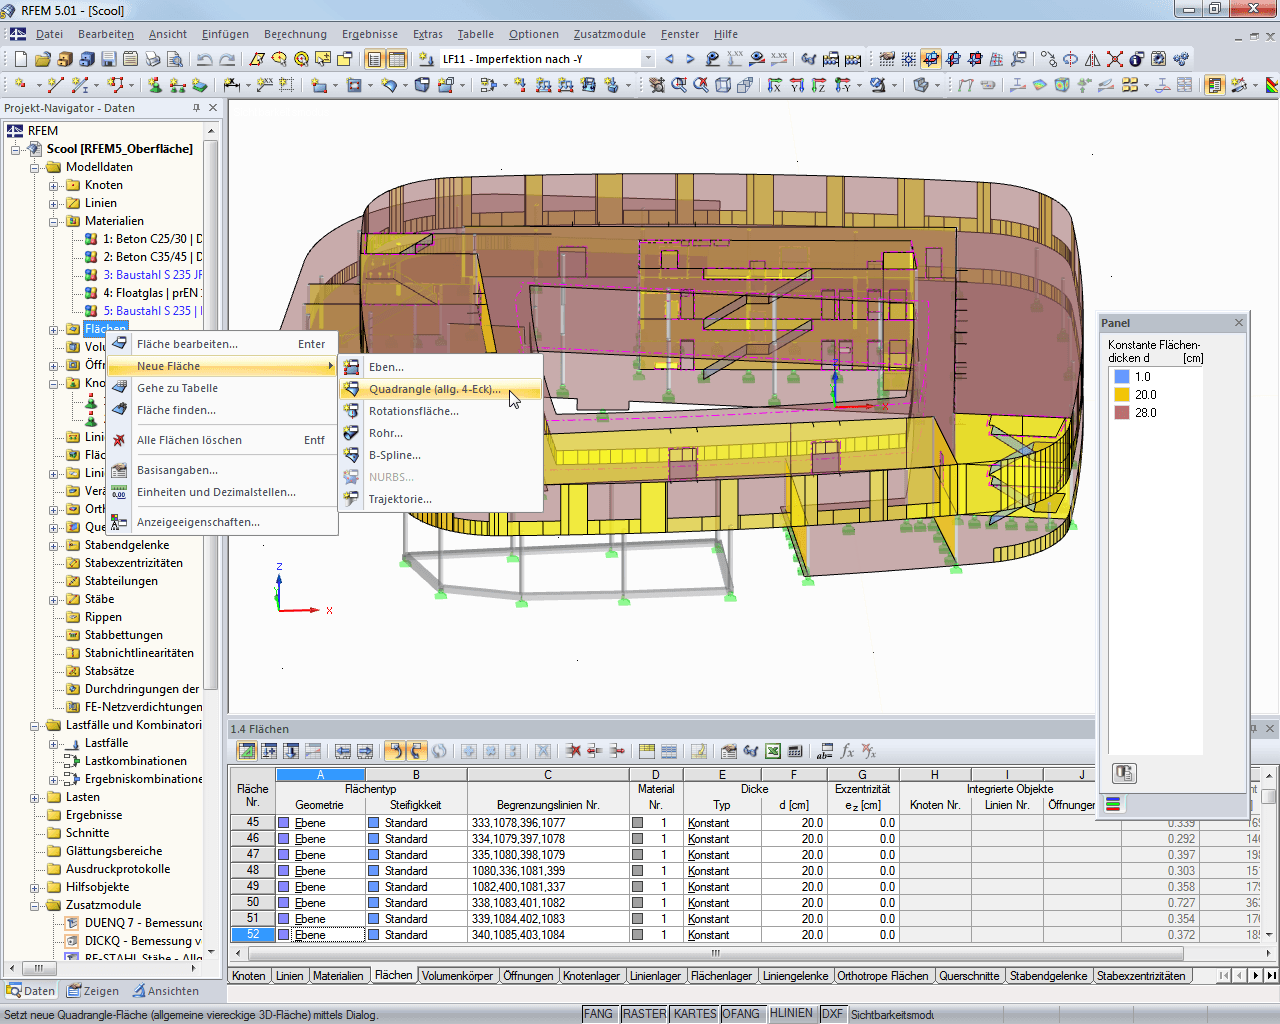Collapse the Materialien tree node
Viewport: 1280px width, 1024px height.
pyautogui.click(x=54, y=222)
